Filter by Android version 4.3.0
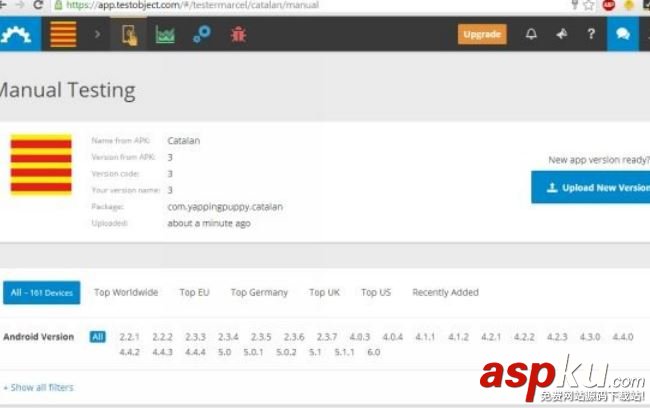The height and width of the screenshot is (408, 650). coord(590,337)
